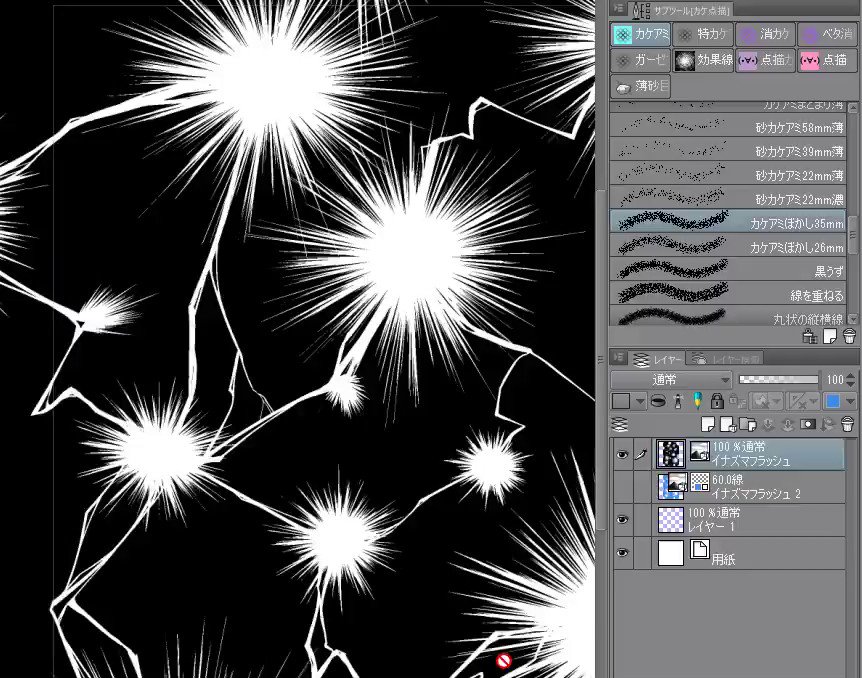Click the blue layer color swatch
Image resolution: width=862 pixels, height=678 pixels.
pos(832,401)
